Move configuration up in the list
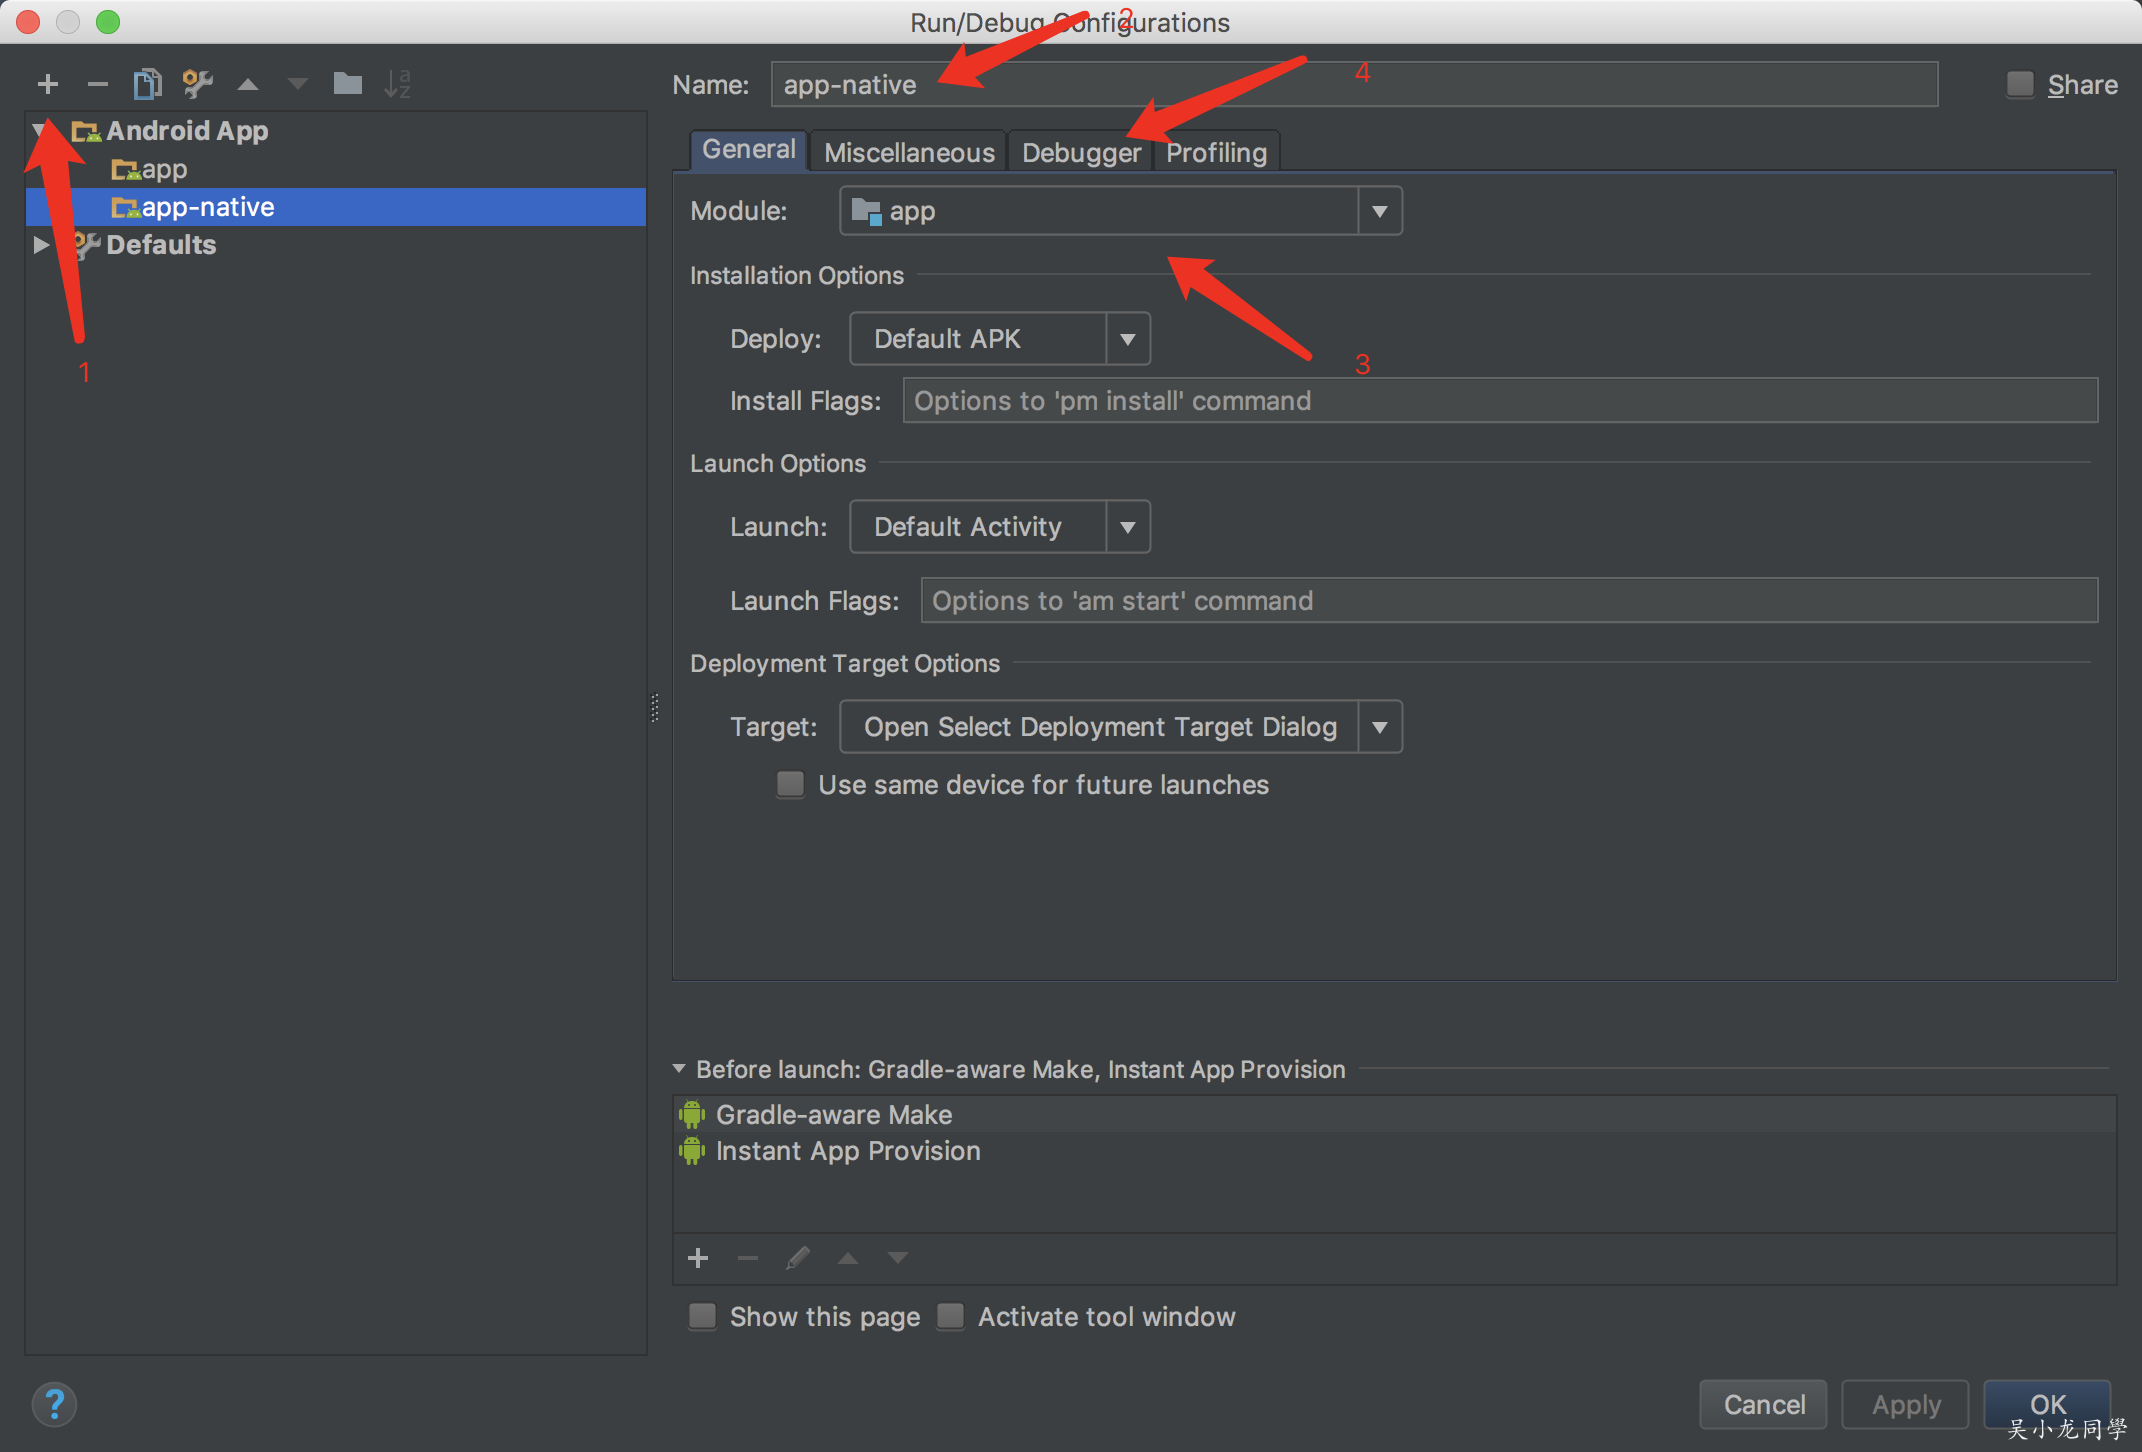The image size is (2142, 1452). [x=248, y=85]
